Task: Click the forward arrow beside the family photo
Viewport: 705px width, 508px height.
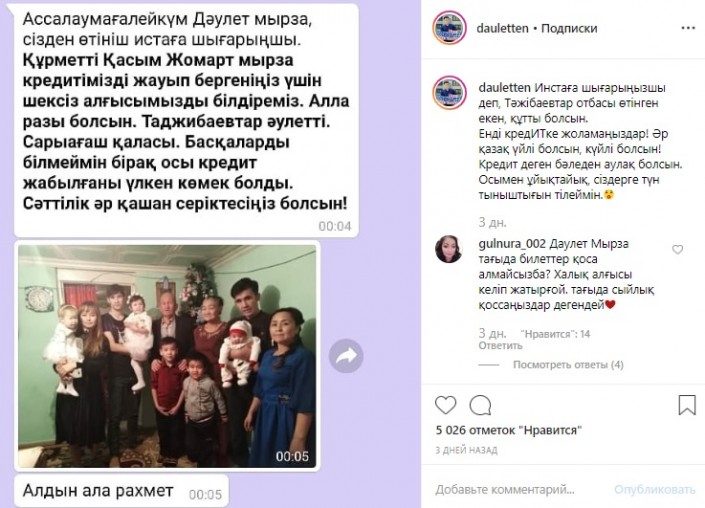Action: (346, 356)
